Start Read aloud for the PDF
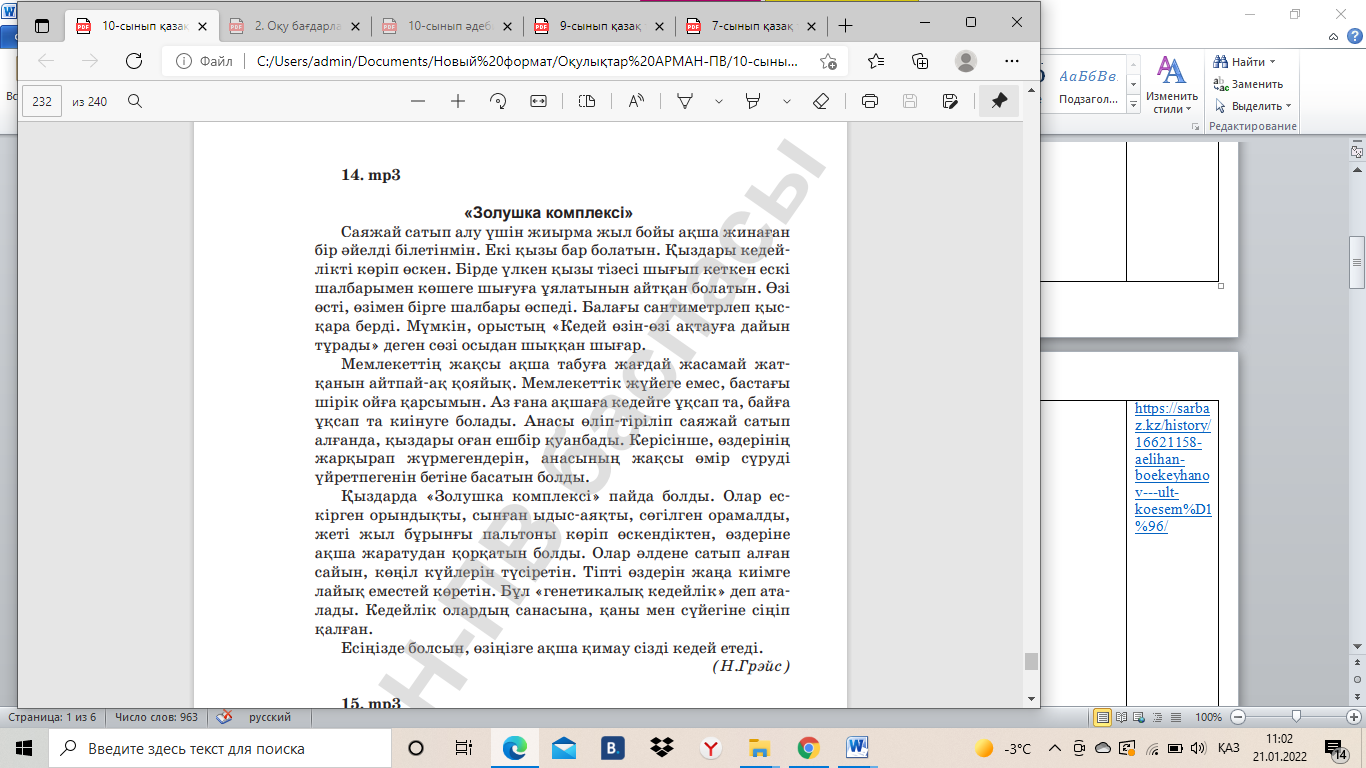Image resolution: width=1366 pixels, height=768 pixels. [x=637, y=101]
